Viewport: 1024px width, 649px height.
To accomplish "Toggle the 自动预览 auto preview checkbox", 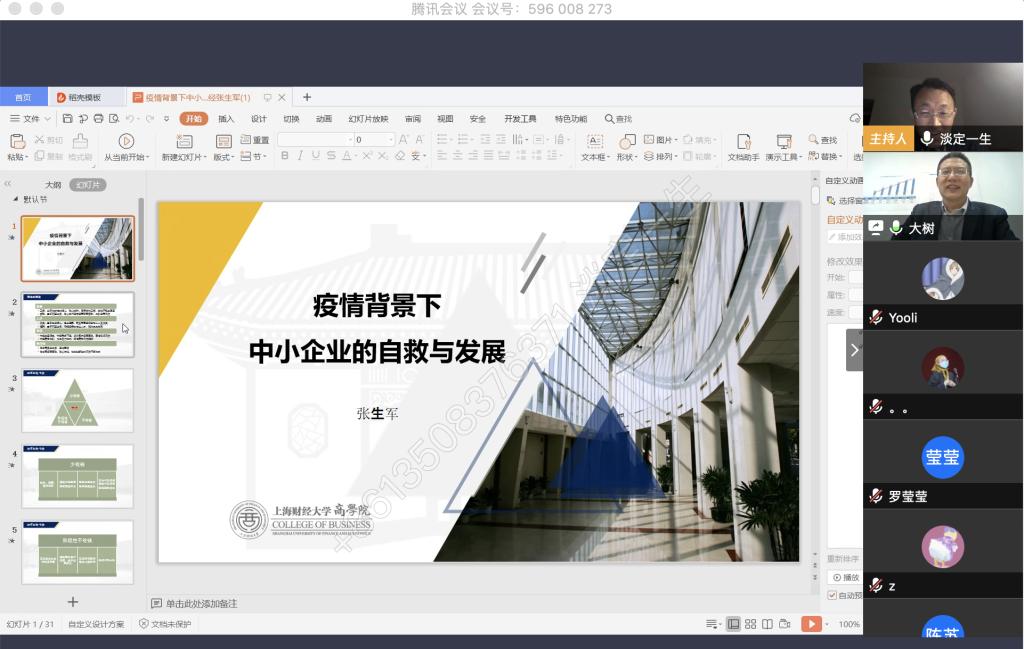I will click(x=832, y=595).
